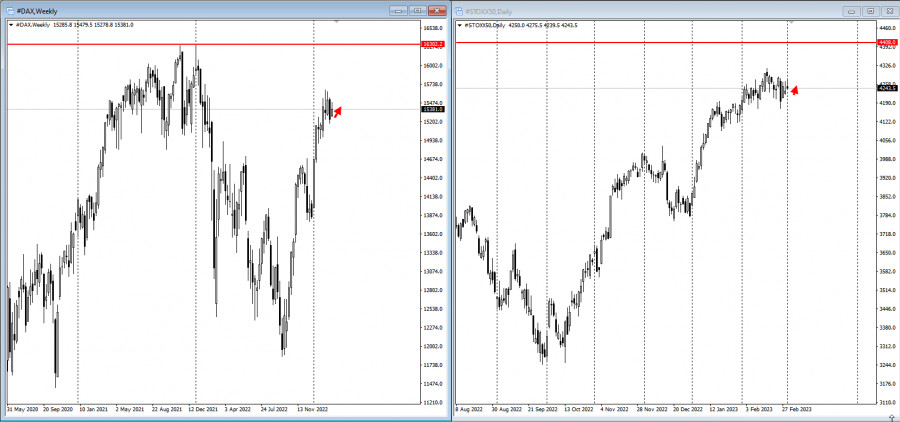
Task: Click the 22 Aug 2021 date label
Action: (167, 410)
